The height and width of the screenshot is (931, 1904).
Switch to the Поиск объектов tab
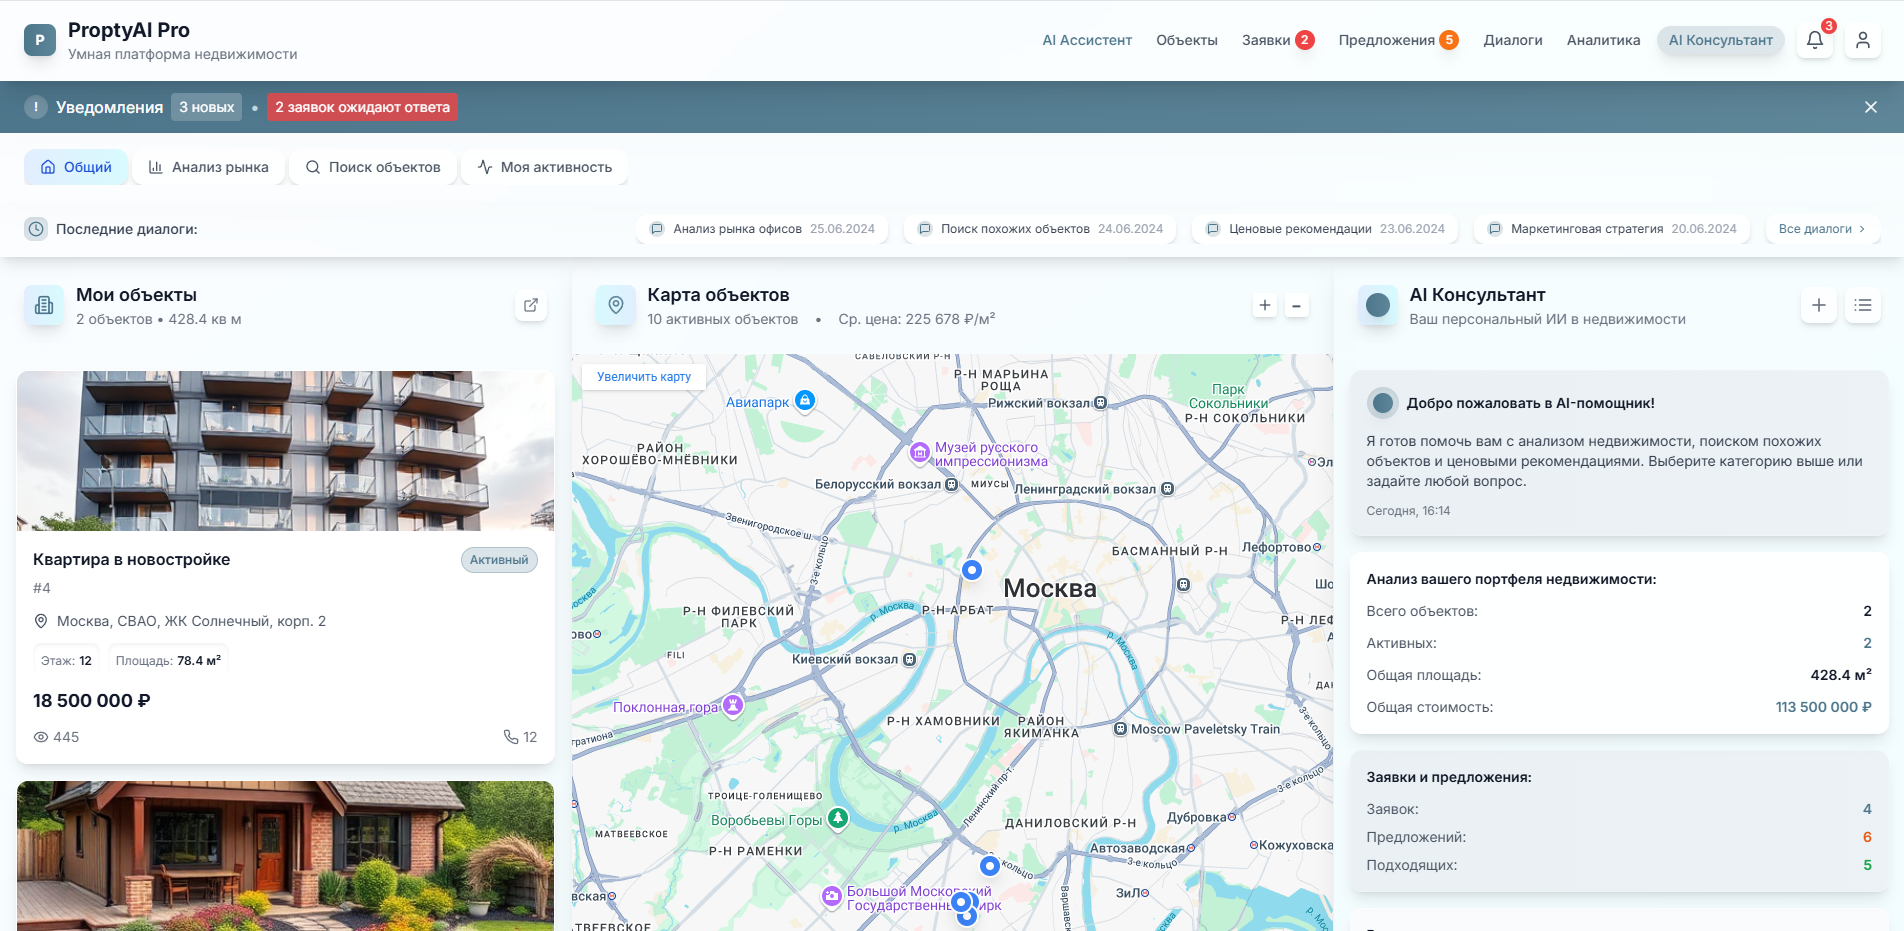[373, 167]
